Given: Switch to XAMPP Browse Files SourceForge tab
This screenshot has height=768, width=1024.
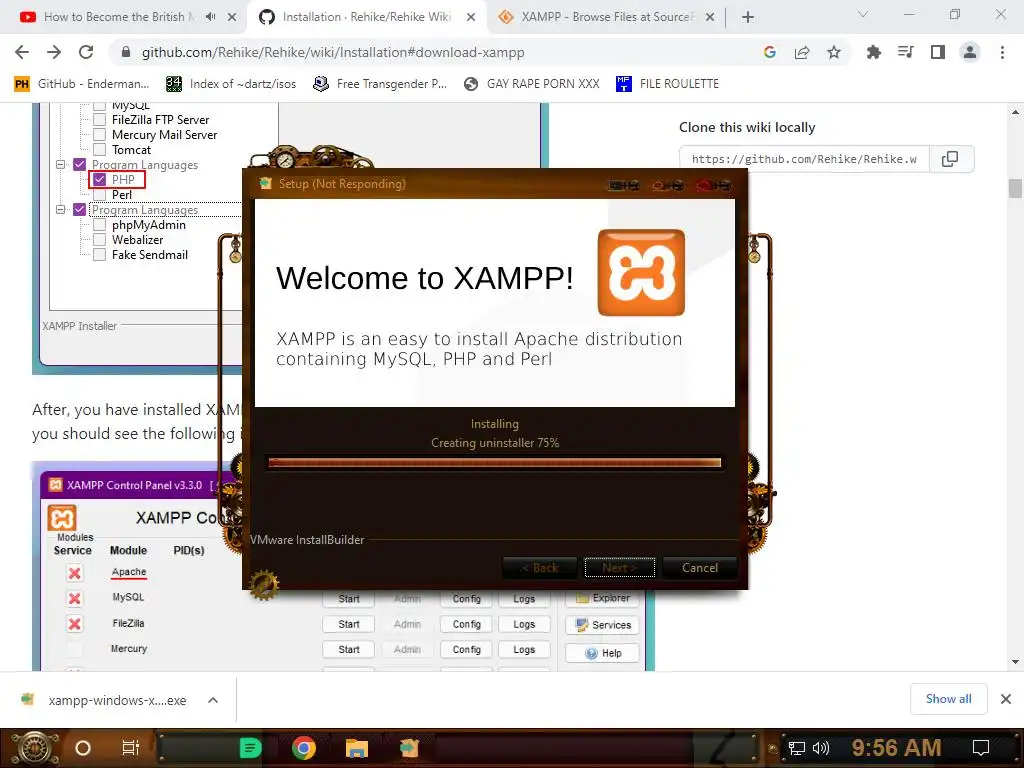Looking at the screenshot, I should pos(607,17).
